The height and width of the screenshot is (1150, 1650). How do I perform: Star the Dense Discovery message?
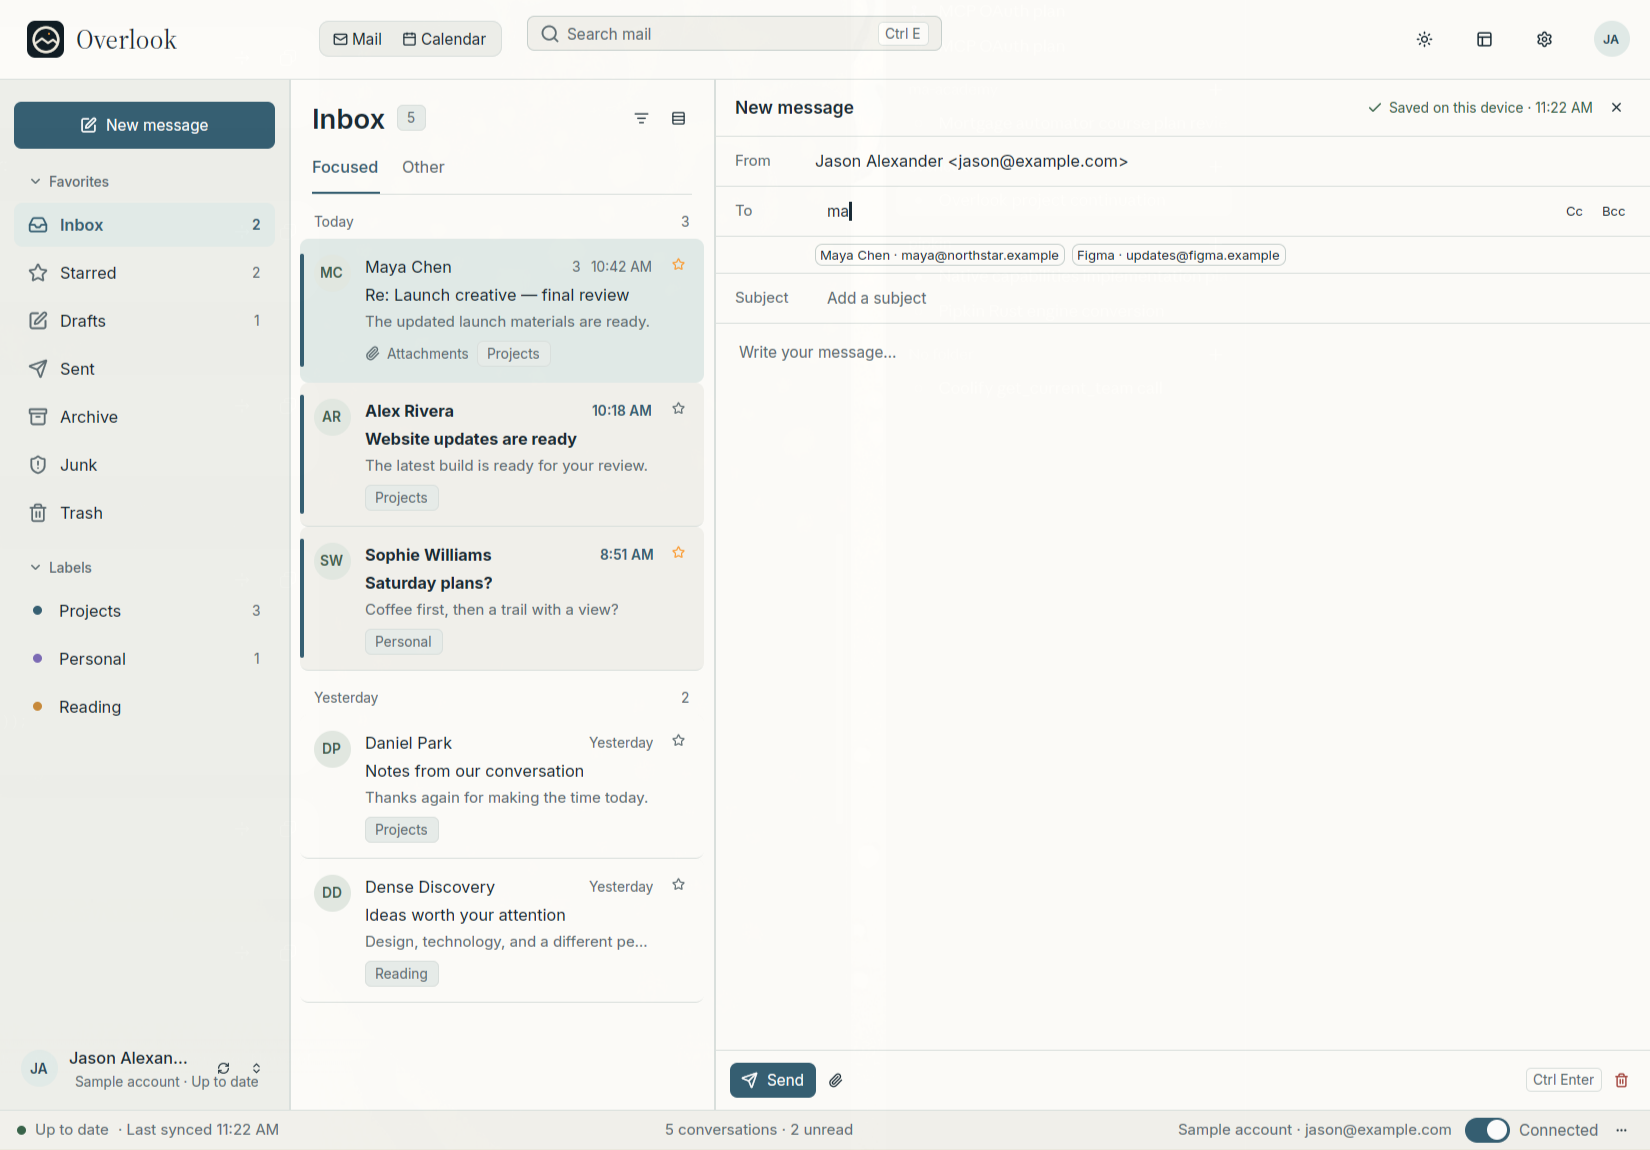tap(678, 885)
